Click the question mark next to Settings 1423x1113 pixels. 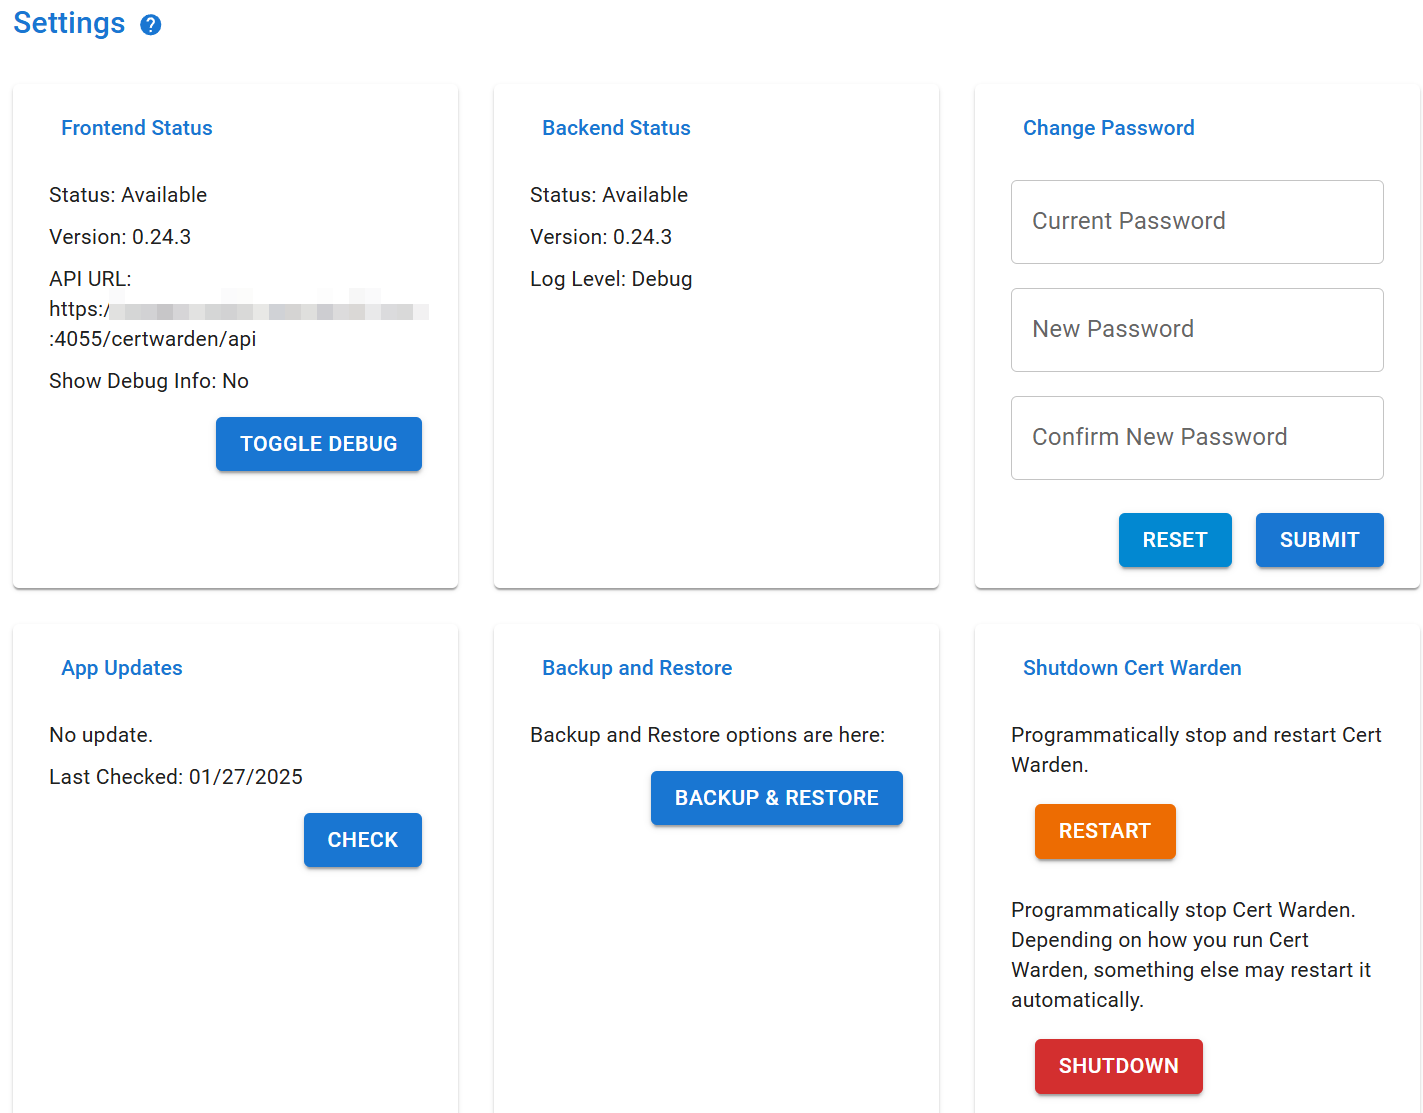click(150, 24)
